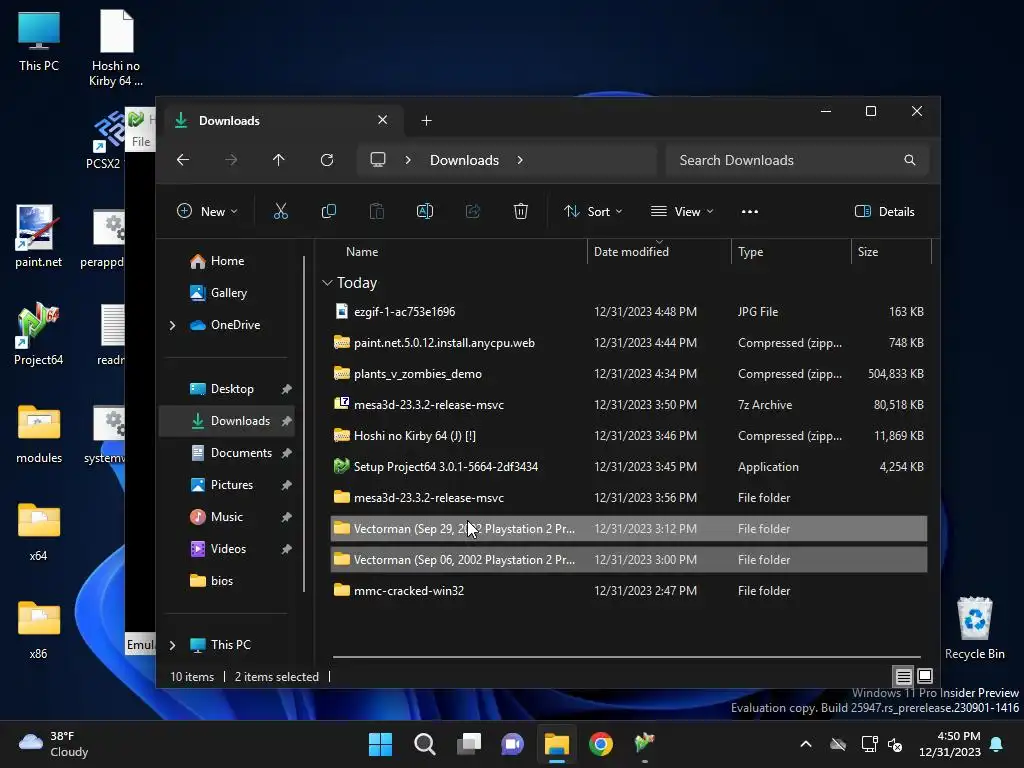Select the ezgif-1-ac753e1696 file
The image size is (1024, 768).
coord(629,312)
